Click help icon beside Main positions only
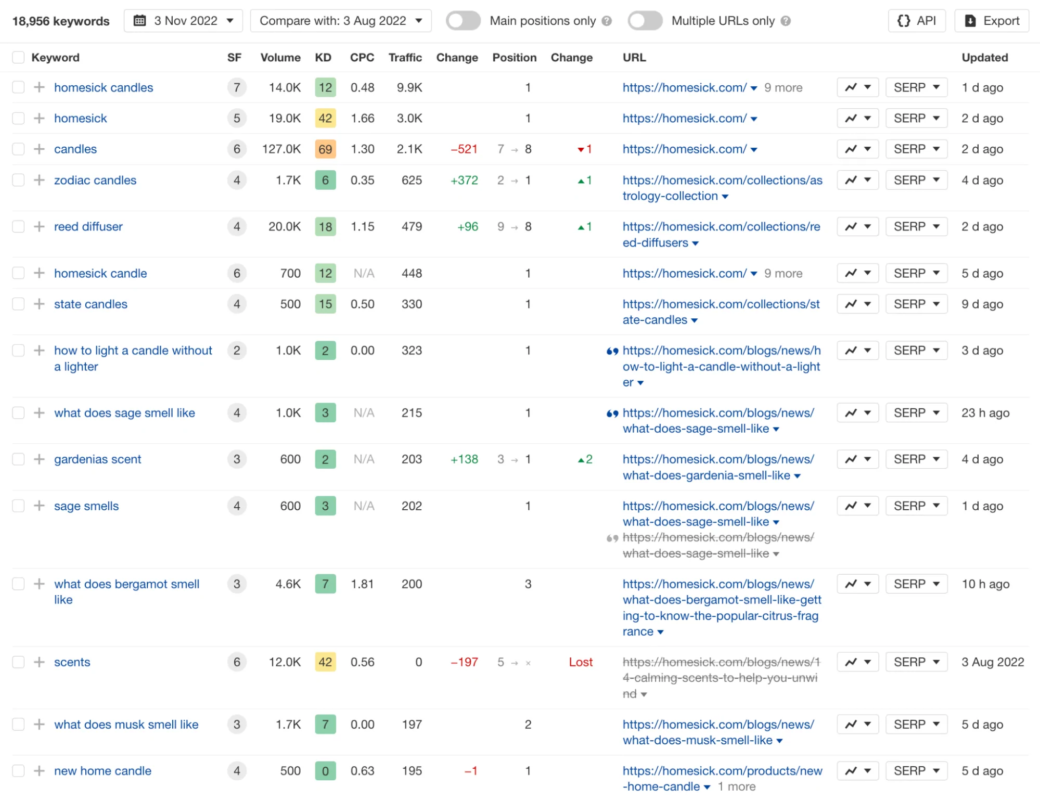The image size is (1040, 800). tap(606, 21)
